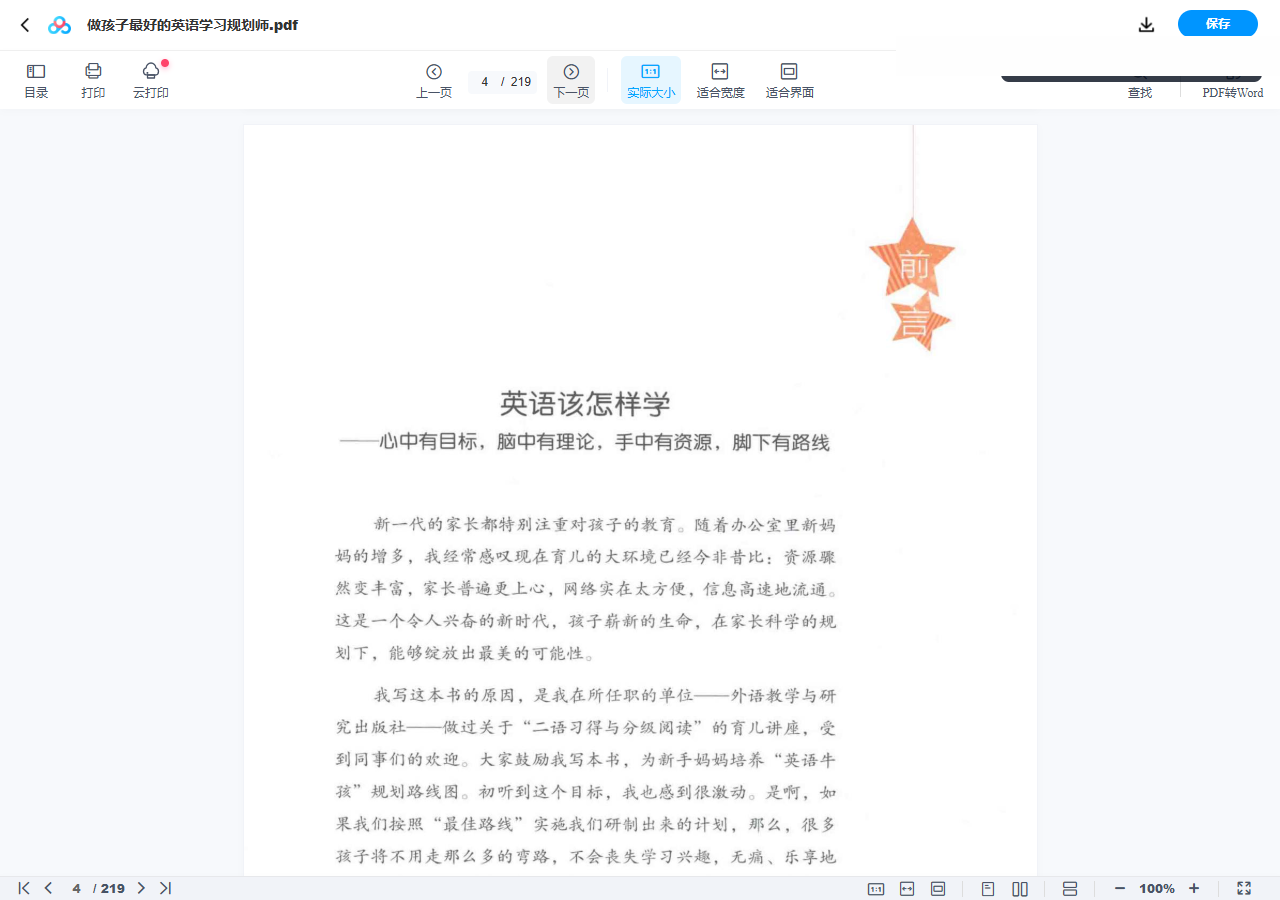Print the document with 打印
Screen dimensions: 1280x900
pyautogui.click(x=93, y=81)
